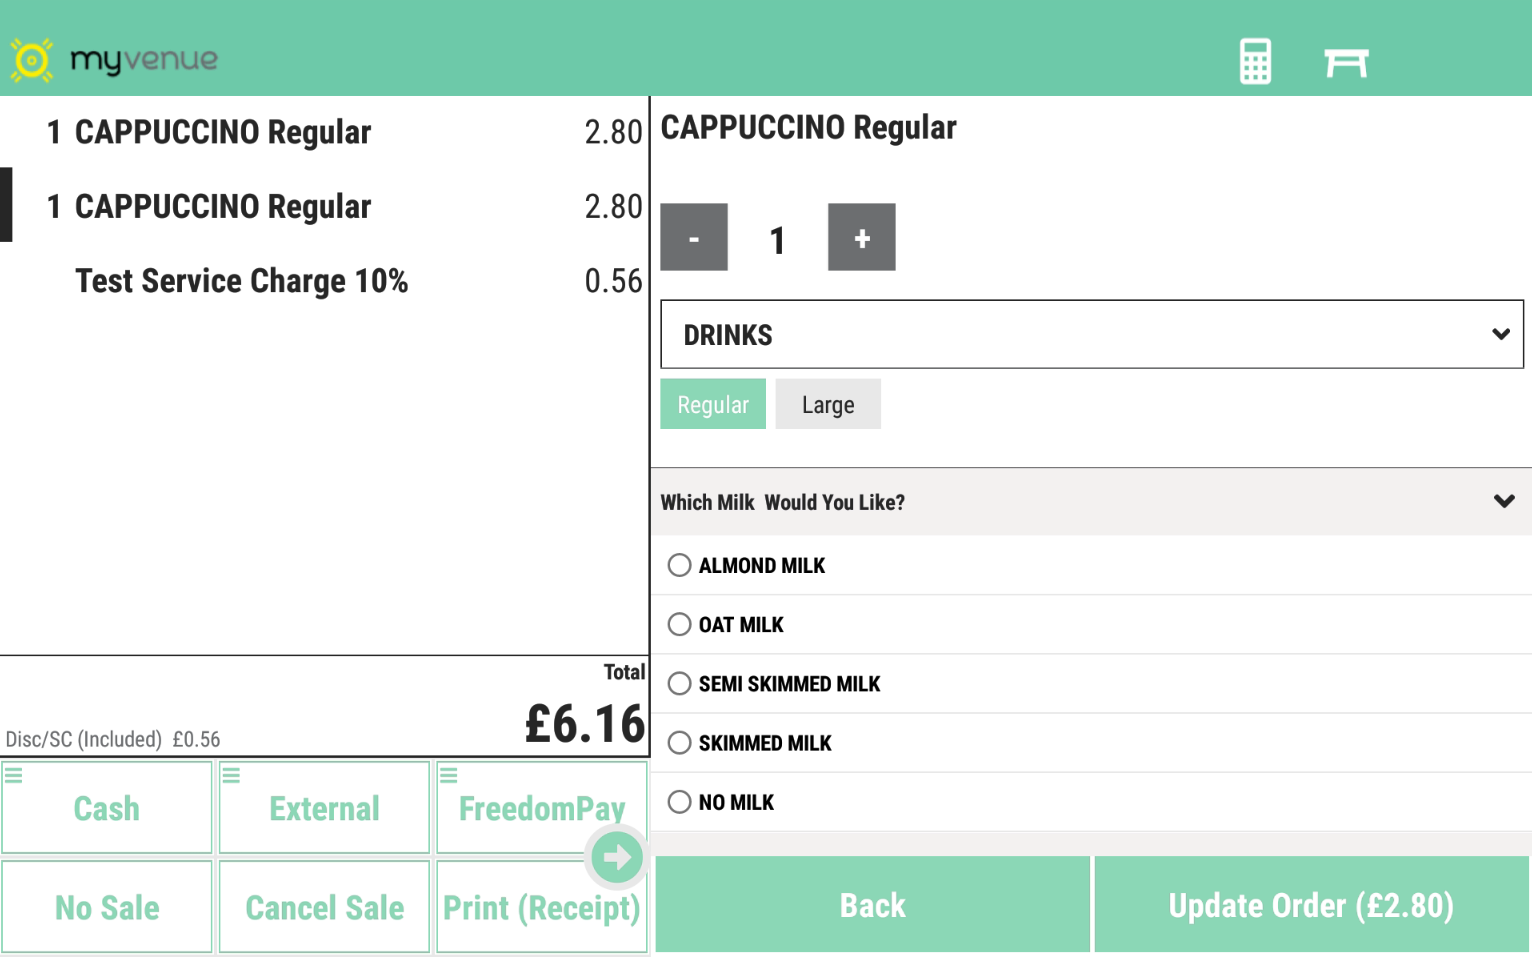Click the myvenue sun logo
This screenshot has height=957, width=1532.
(32, 60)
